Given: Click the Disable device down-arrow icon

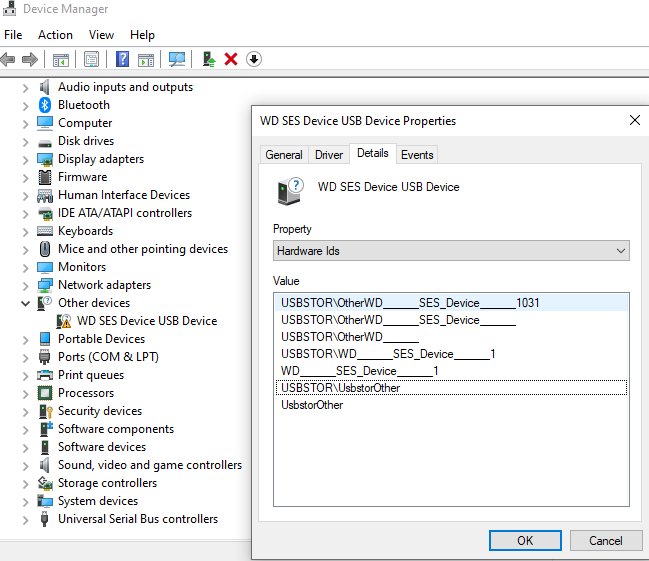Looking at the screenshot, I should click(x=254, y=59).
